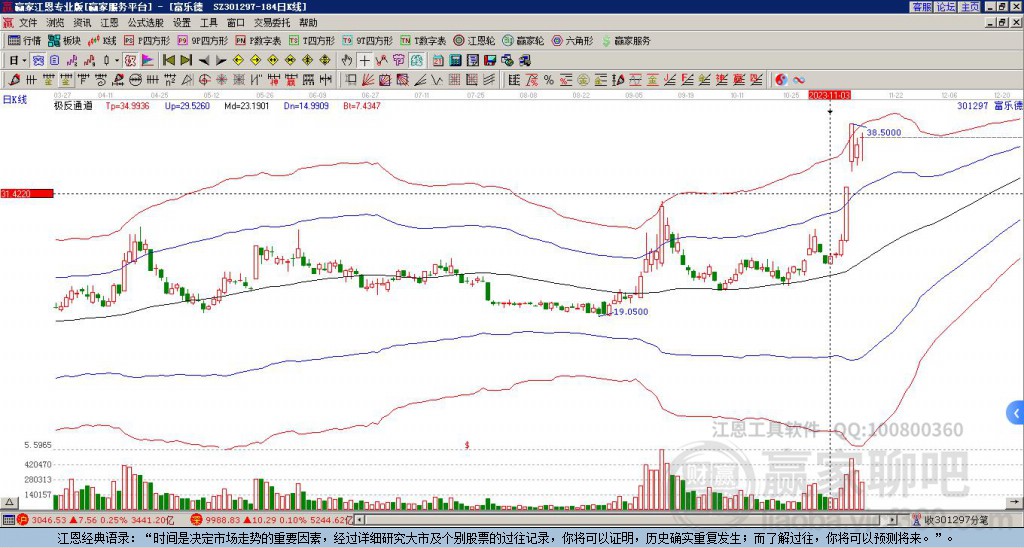Open the 窗口 menu
The width and height of the screenshot is (1024, 548).
(236, 23)
